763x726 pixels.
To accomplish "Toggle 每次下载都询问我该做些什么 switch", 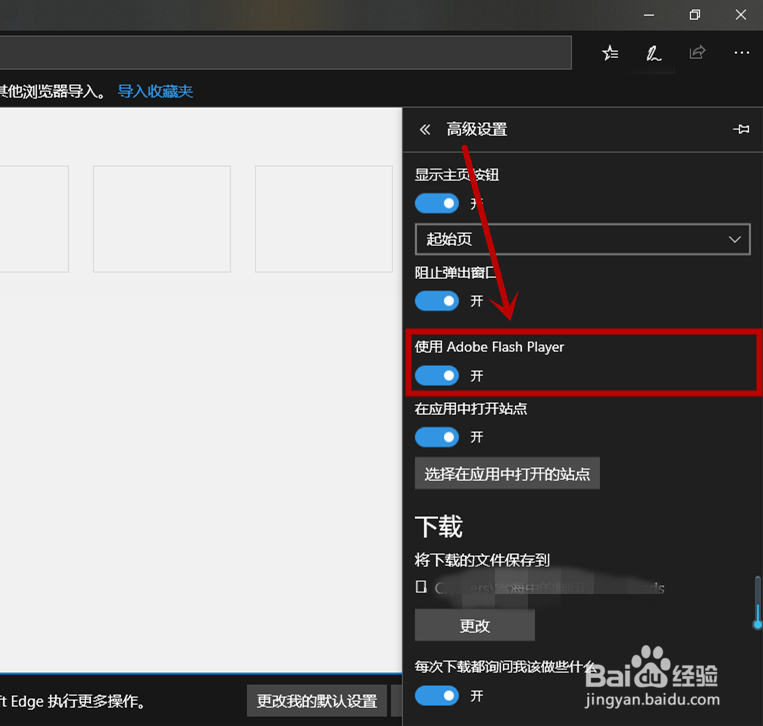I will (436, 696).
